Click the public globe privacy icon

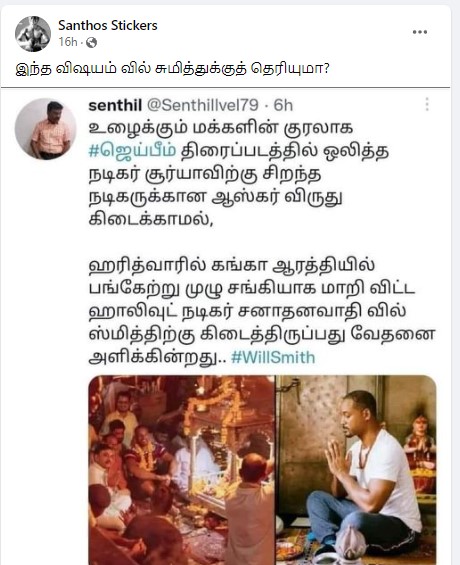tap(91, 43)
